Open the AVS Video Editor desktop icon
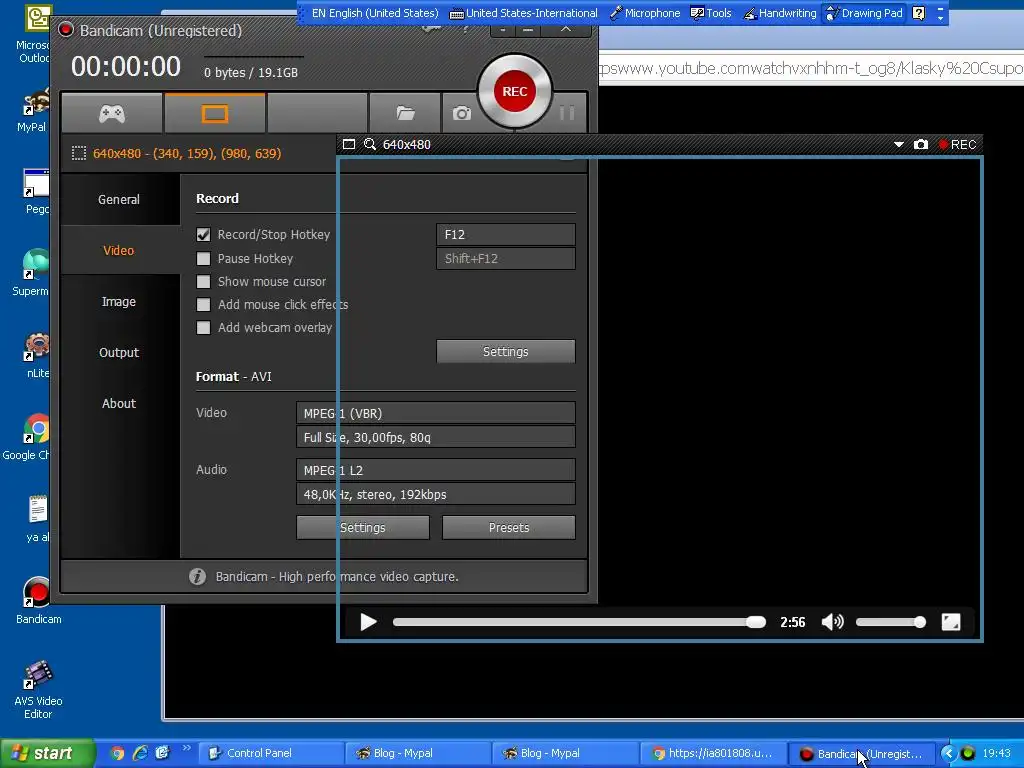The image size is (1024, 768). click(x=38, y=690)
